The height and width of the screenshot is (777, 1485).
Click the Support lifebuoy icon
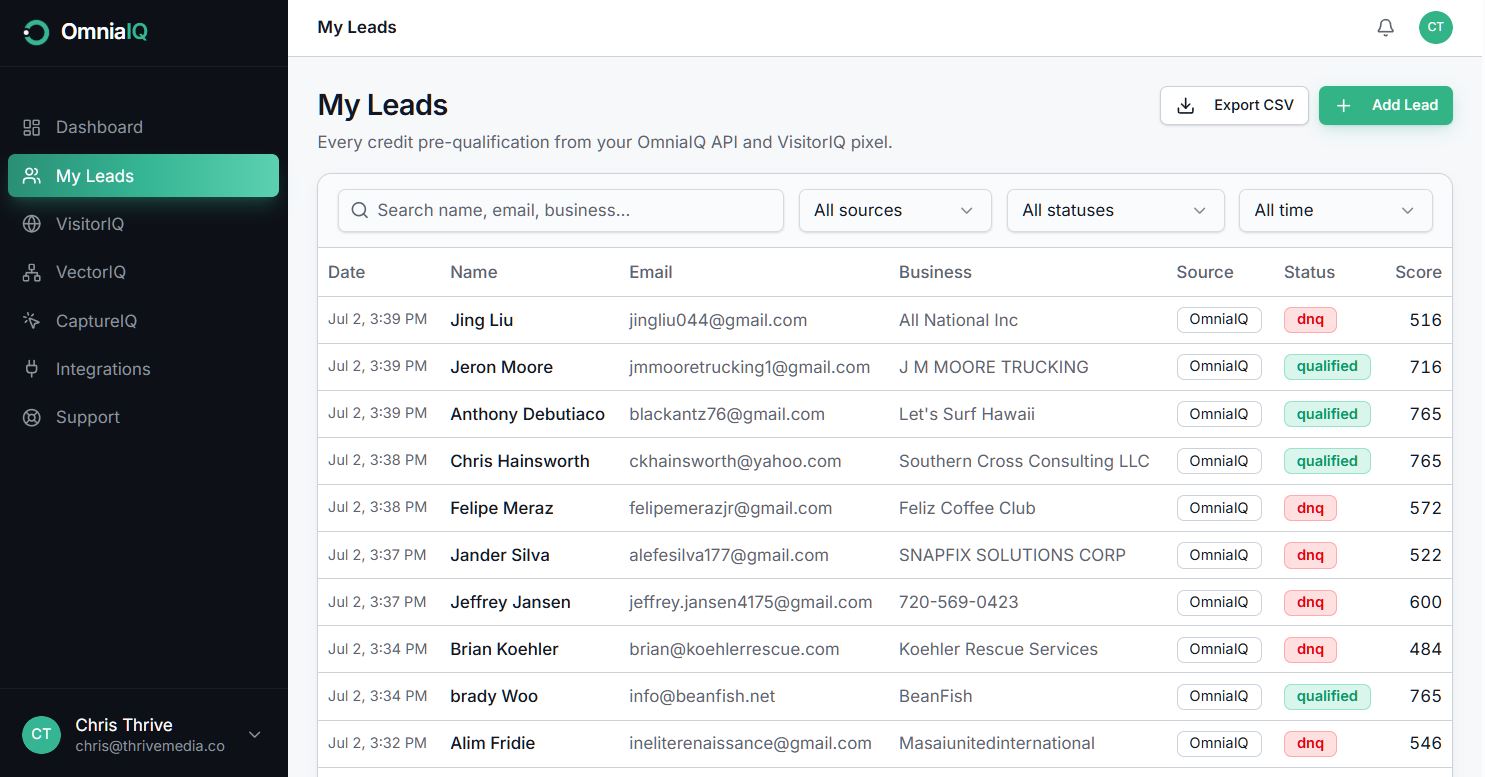point(32,417)
